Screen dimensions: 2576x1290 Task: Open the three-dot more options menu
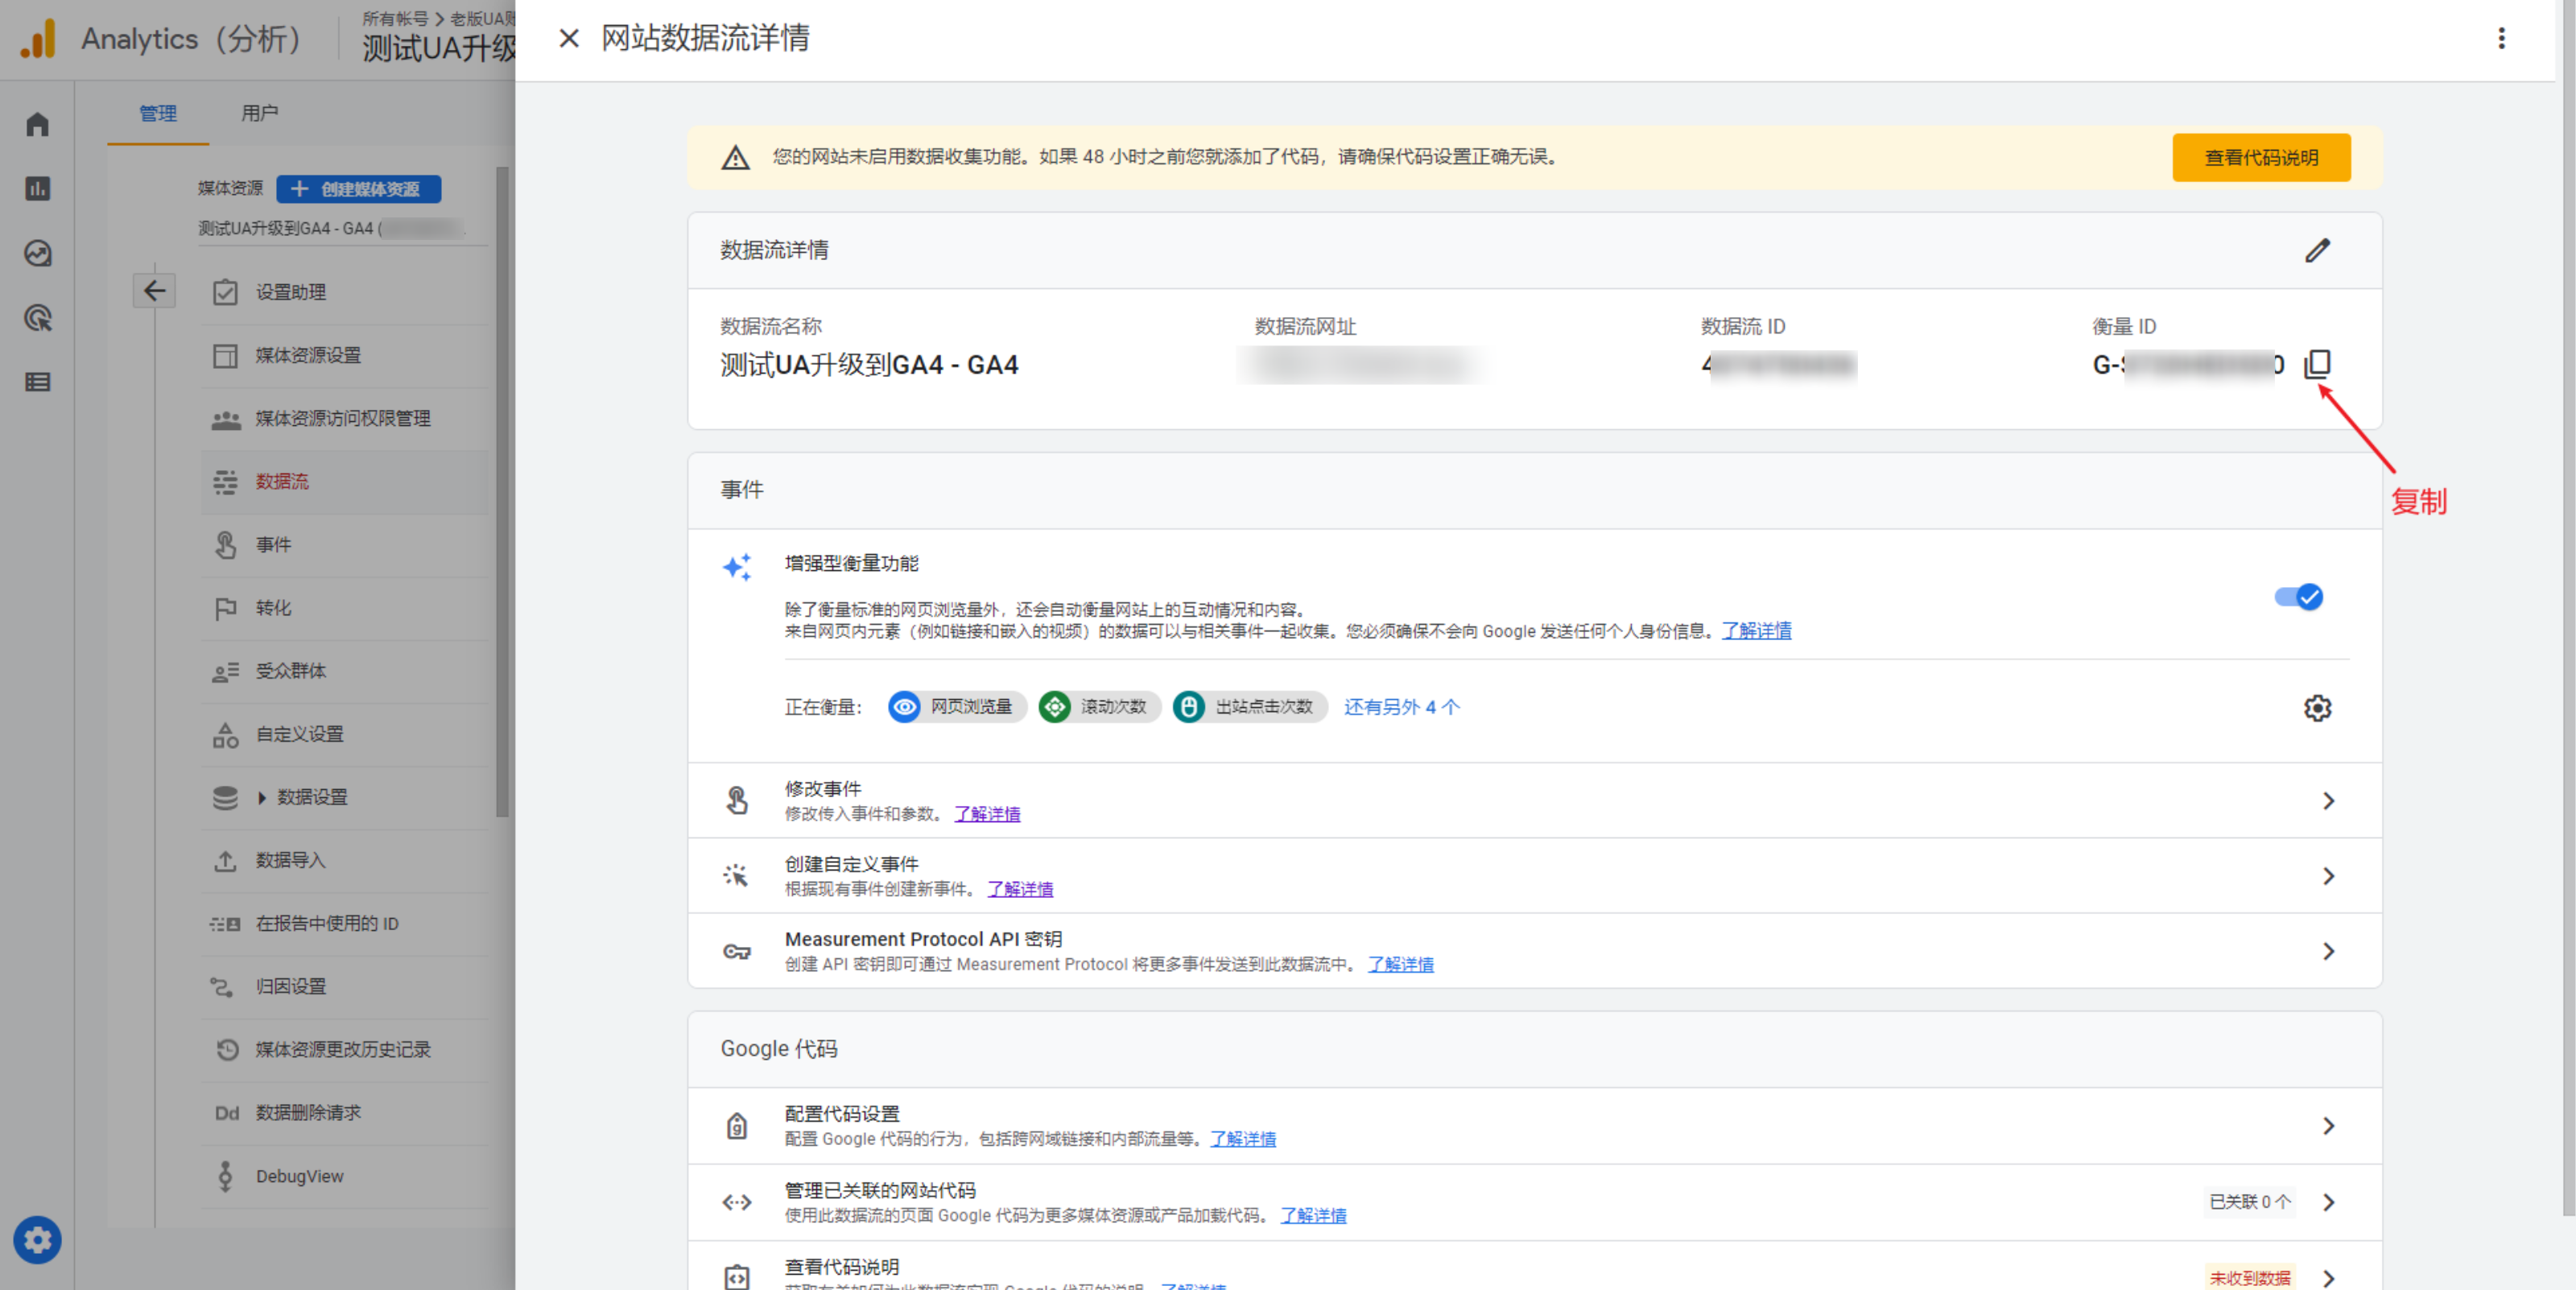point(2501,38)
